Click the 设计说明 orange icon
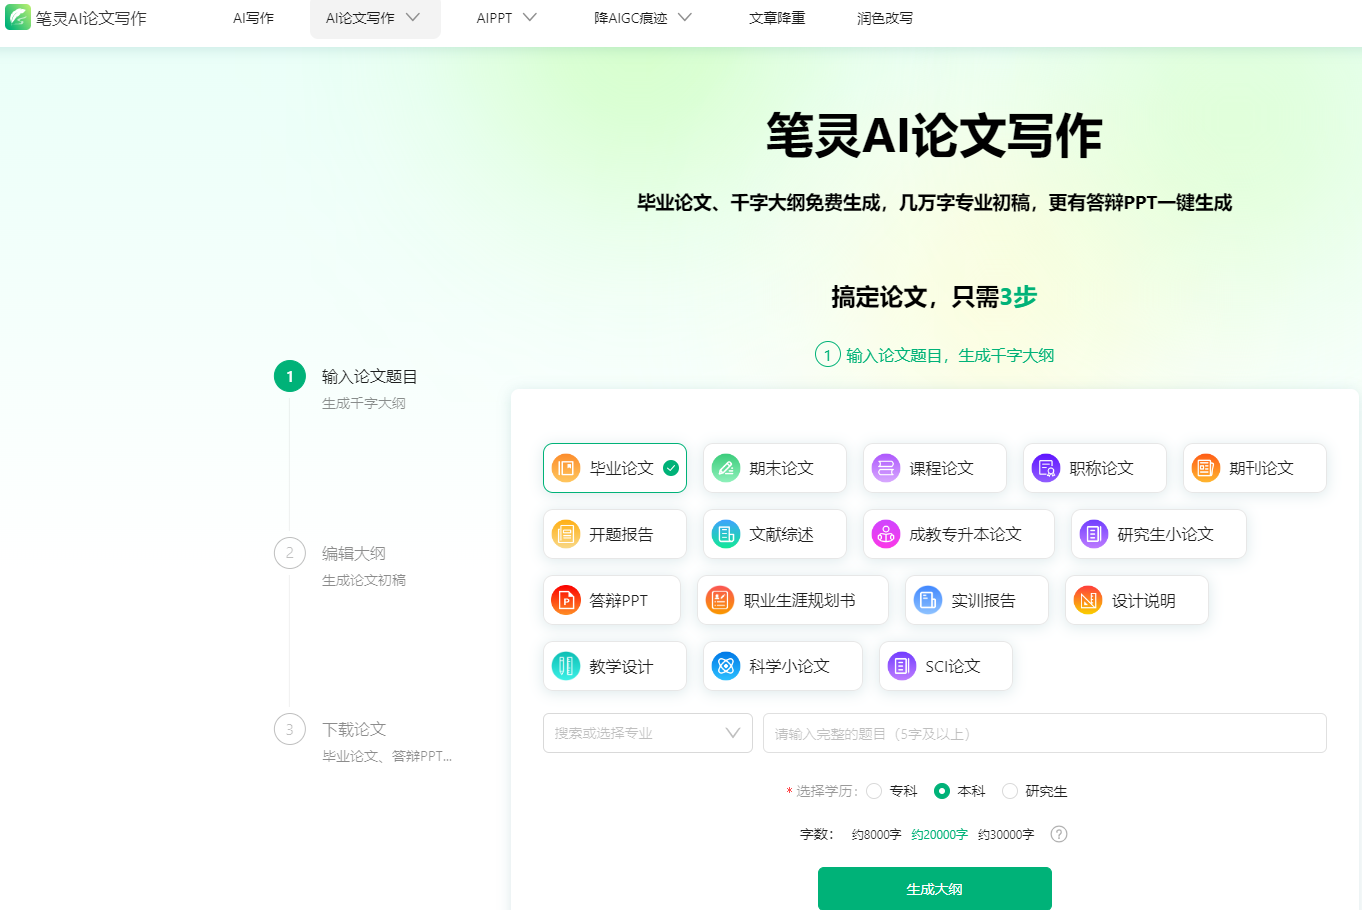1362x910 pixels. pyautogui.click(x=1088, y=600)
